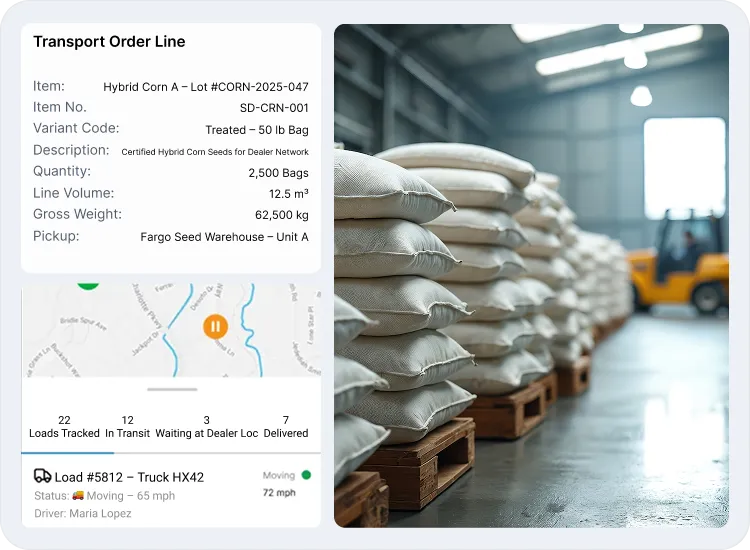
Task: Click the green Moving status dot
Action: click(306, 475)
